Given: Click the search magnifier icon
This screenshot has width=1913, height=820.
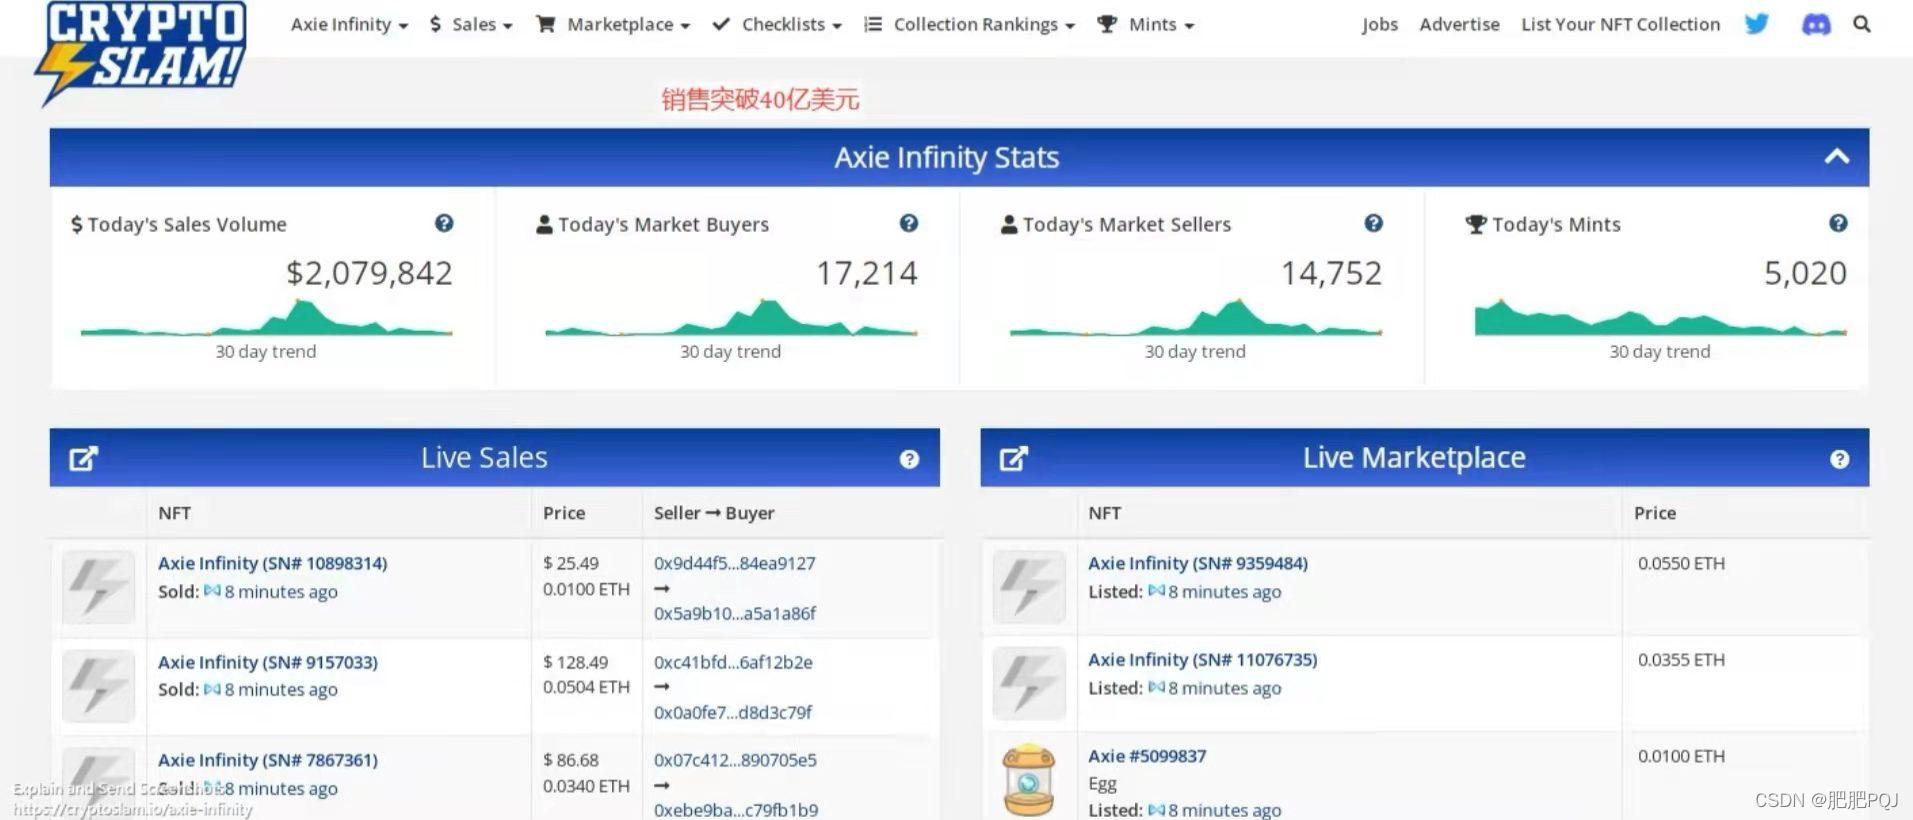Looking at the screenshot, I should tap(1861, 24).
